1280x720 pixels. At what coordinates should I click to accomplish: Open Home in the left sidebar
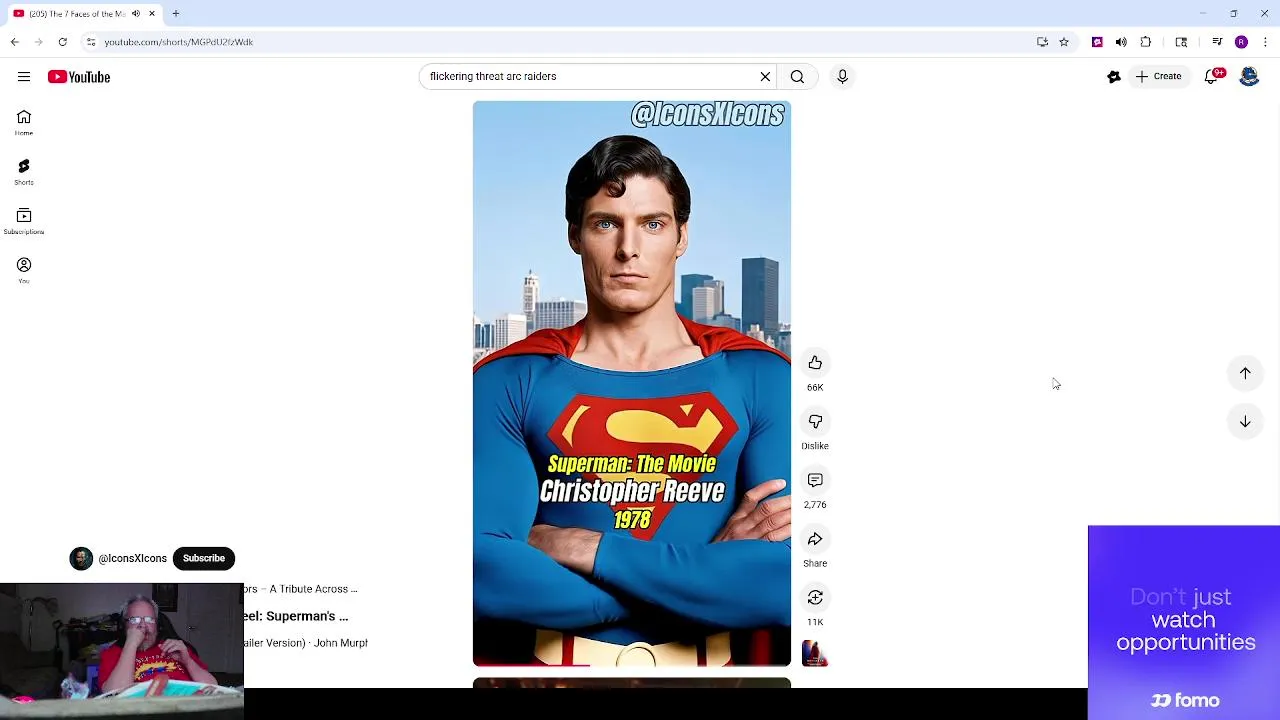[24, 123]
